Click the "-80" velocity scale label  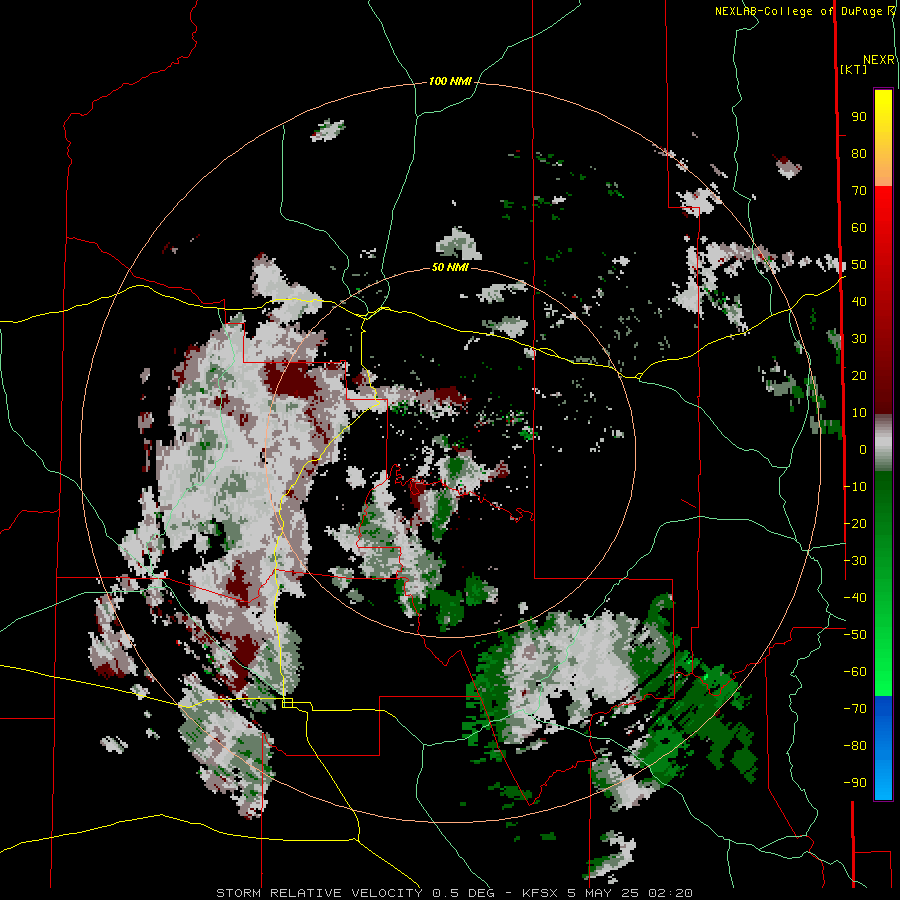coord(855,746)
